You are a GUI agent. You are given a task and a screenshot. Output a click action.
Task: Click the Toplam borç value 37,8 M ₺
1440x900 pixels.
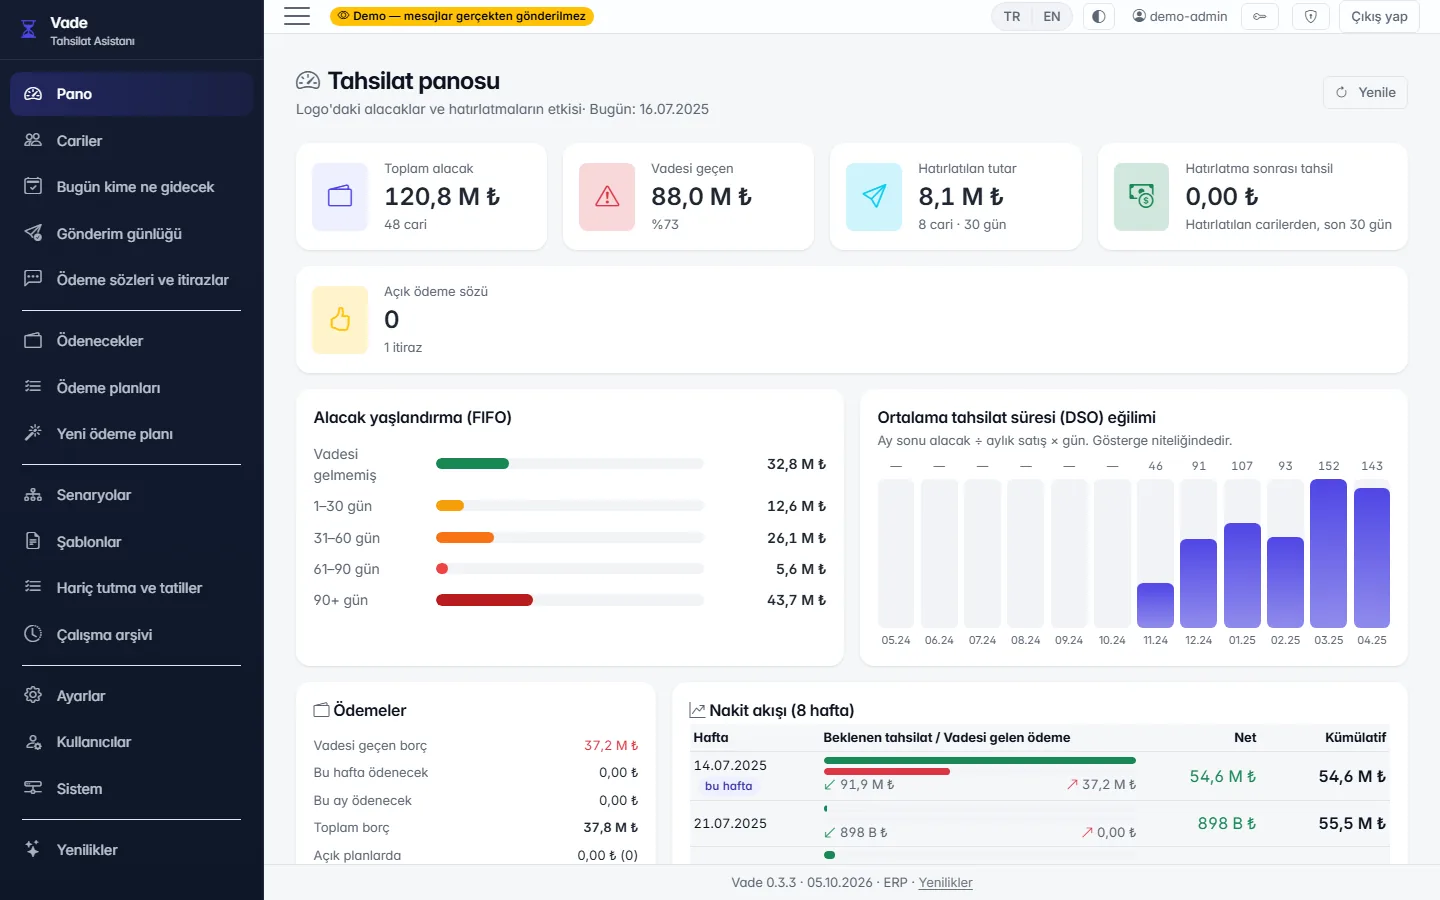click(x=611, y=828)
